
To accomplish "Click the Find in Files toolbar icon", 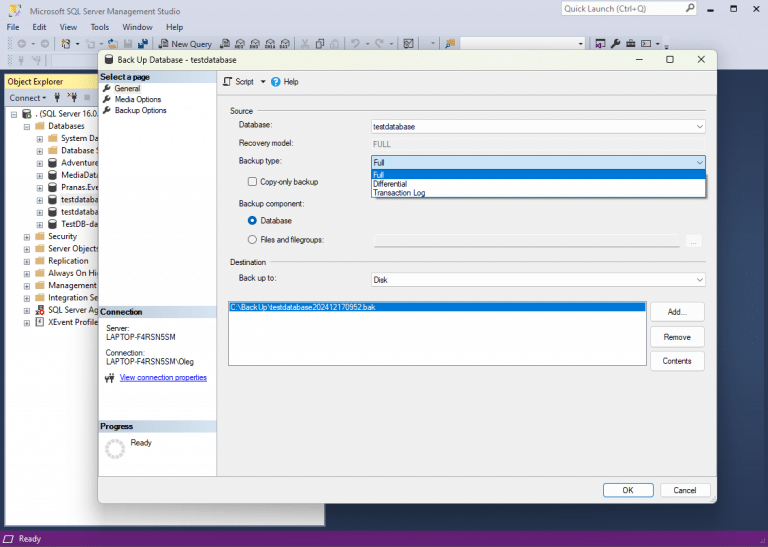I will point(450,44).
